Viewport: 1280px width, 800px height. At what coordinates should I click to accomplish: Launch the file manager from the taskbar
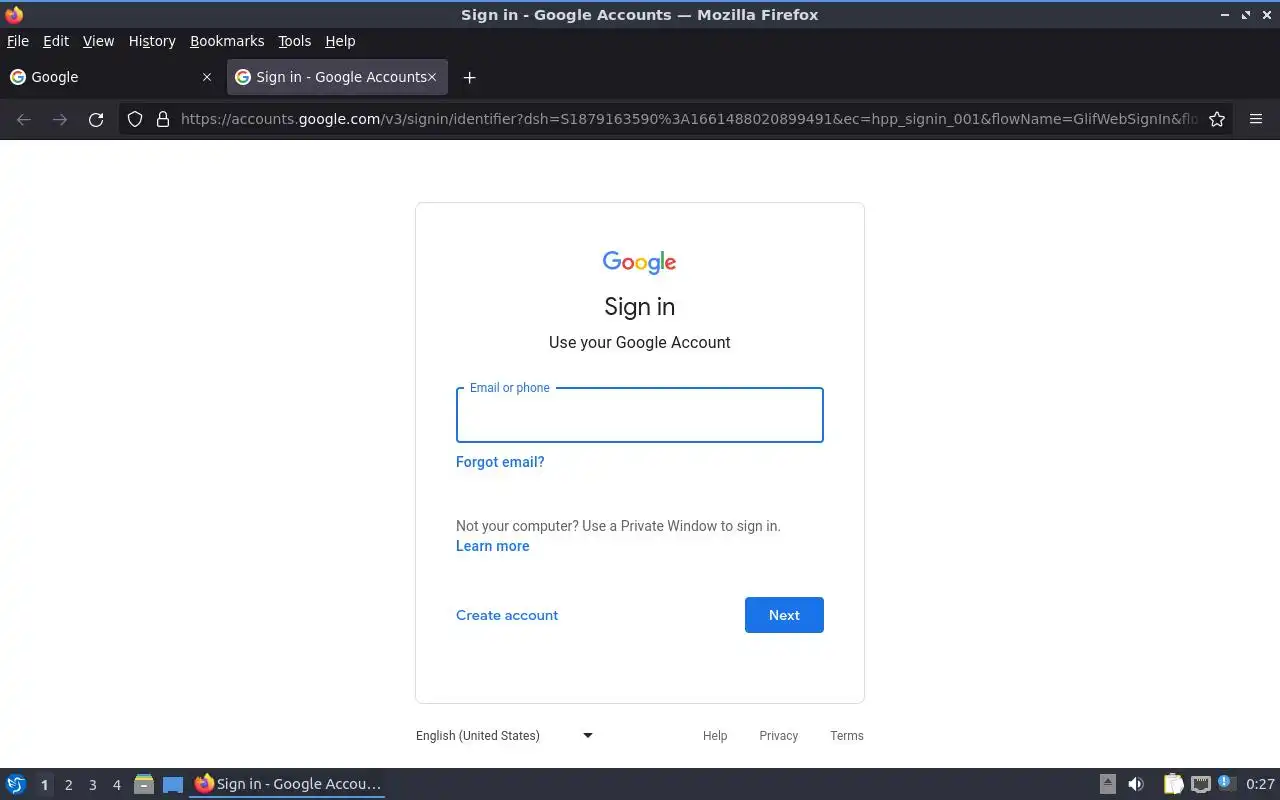tap(143, 784)
